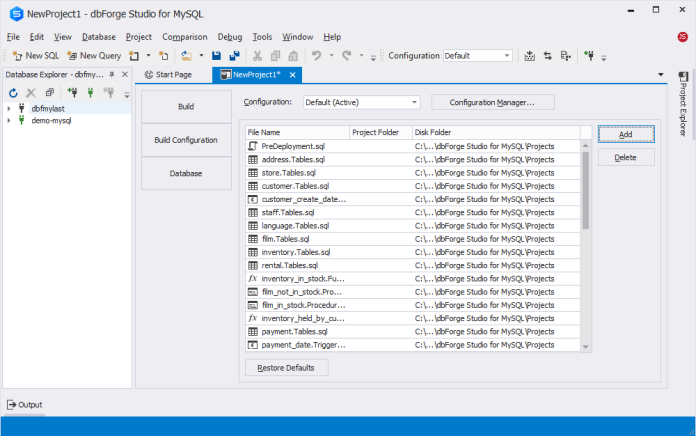Select the demo-mysql connection
Viewport: 696px width, 436px height.
tap(51, 120)
